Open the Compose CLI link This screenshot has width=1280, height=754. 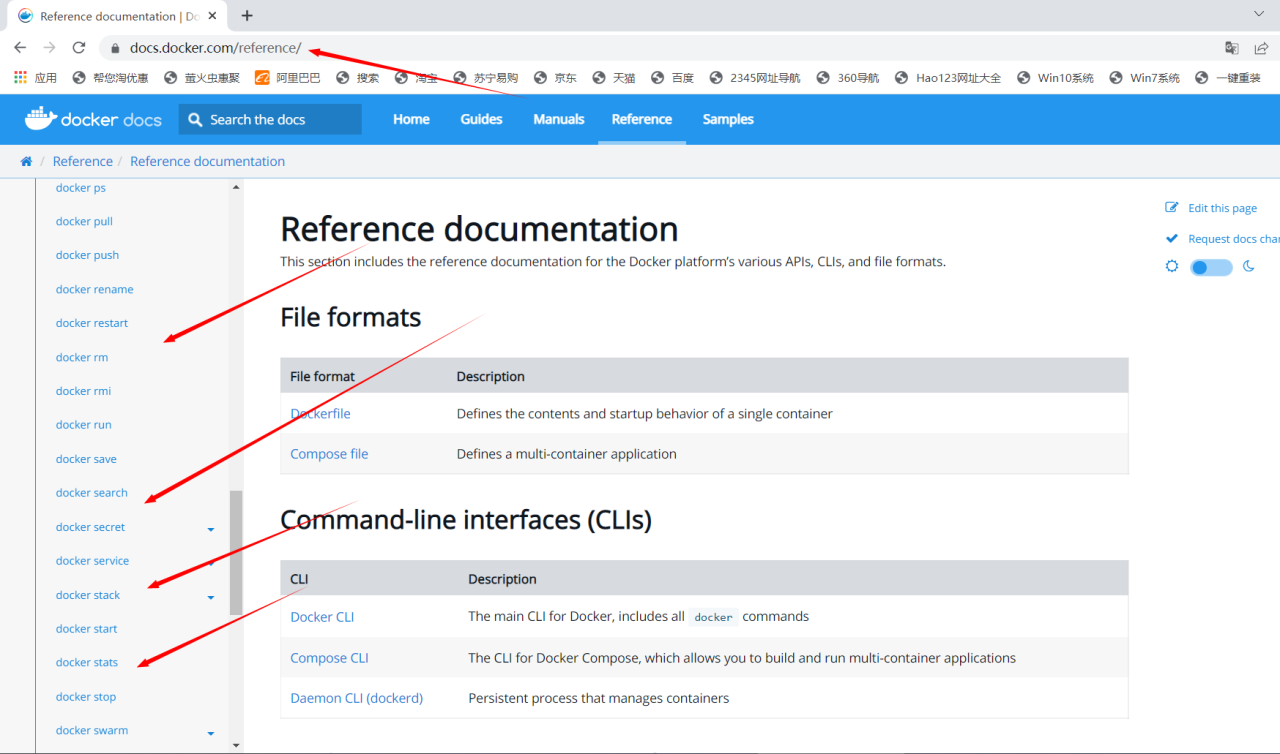tap(329, 658)
